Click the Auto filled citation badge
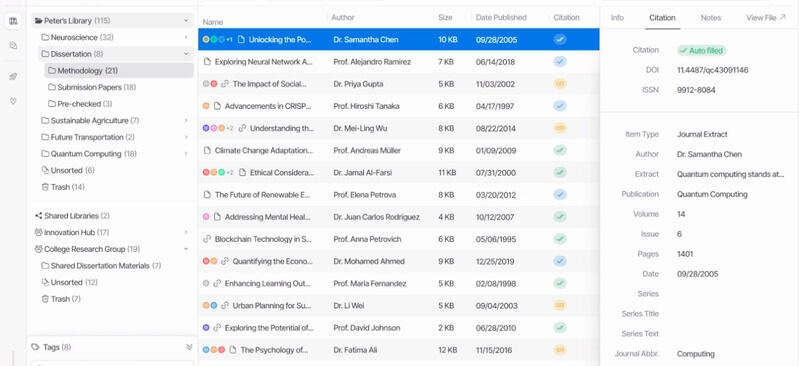Image resolution: width=799 pixels, height=366 pixels. 701,50
